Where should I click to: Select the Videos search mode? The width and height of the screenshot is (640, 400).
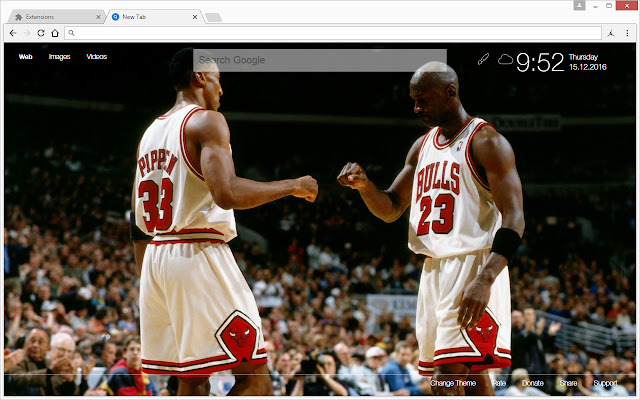pyautogui.click(x=97, y=57)
